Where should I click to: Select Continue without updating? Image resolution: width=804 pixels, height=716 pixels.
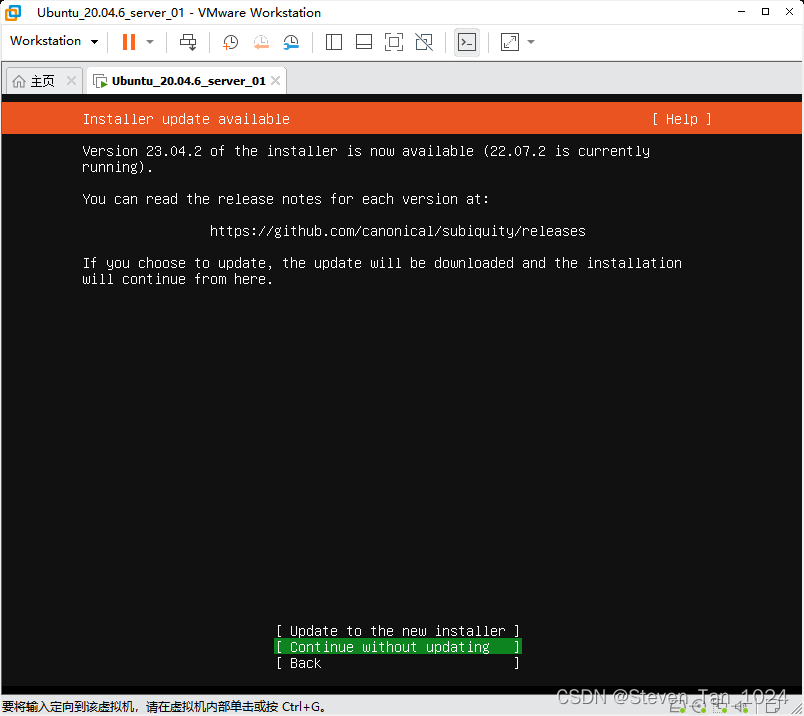coord(398,647)
